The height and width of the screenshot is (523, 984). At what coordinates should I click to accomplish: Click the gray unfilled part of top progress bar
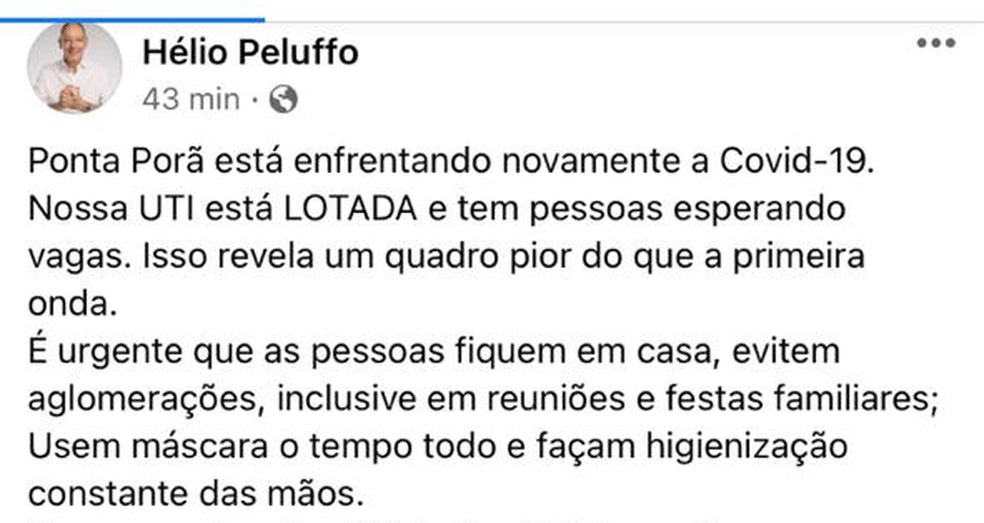coord(624,21)
